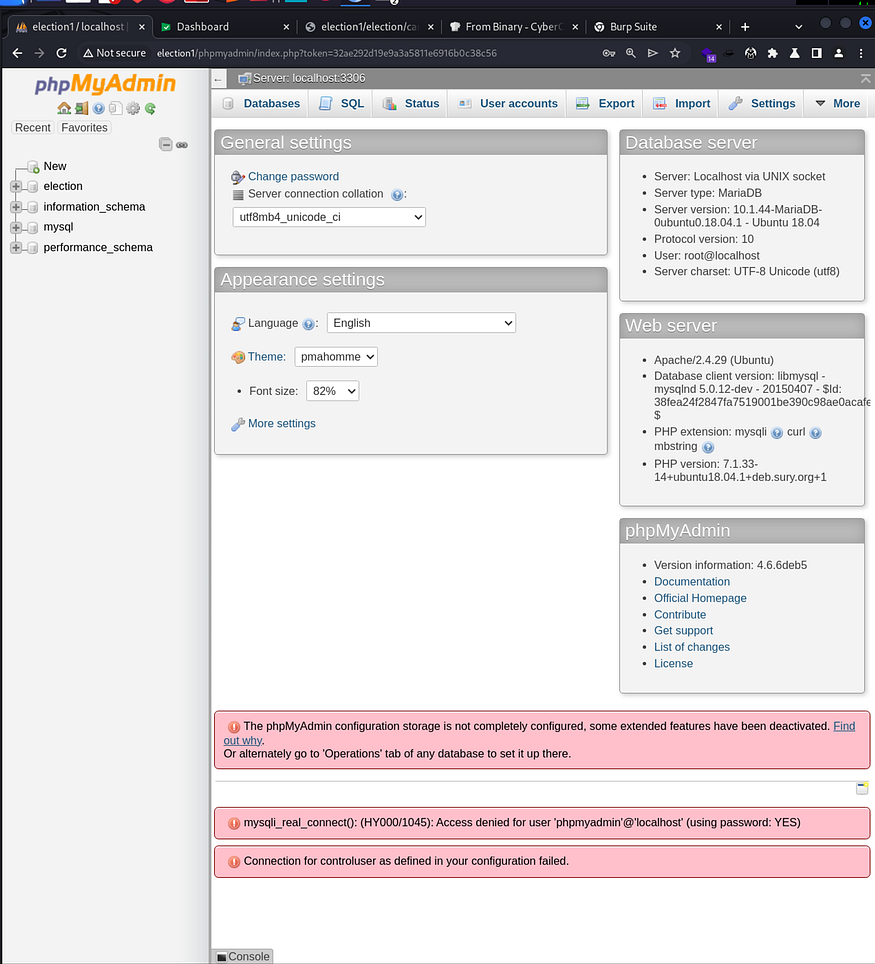Open the Font size dropdown showing 82%
Image resolution: width=875 pixels, height=964 pixels.
pyautogui.click(x=333, y=391)
